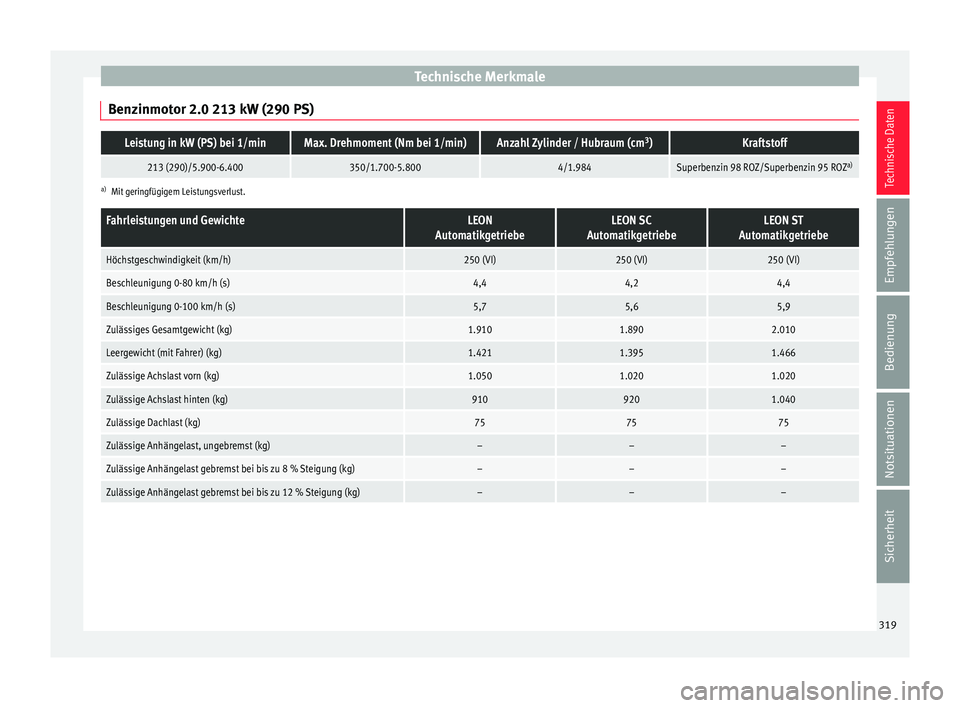The image size is (960, 708).
Task: Click the row label Leergewicht (mit Fahrer) (kg)
Action: (163, 353)
